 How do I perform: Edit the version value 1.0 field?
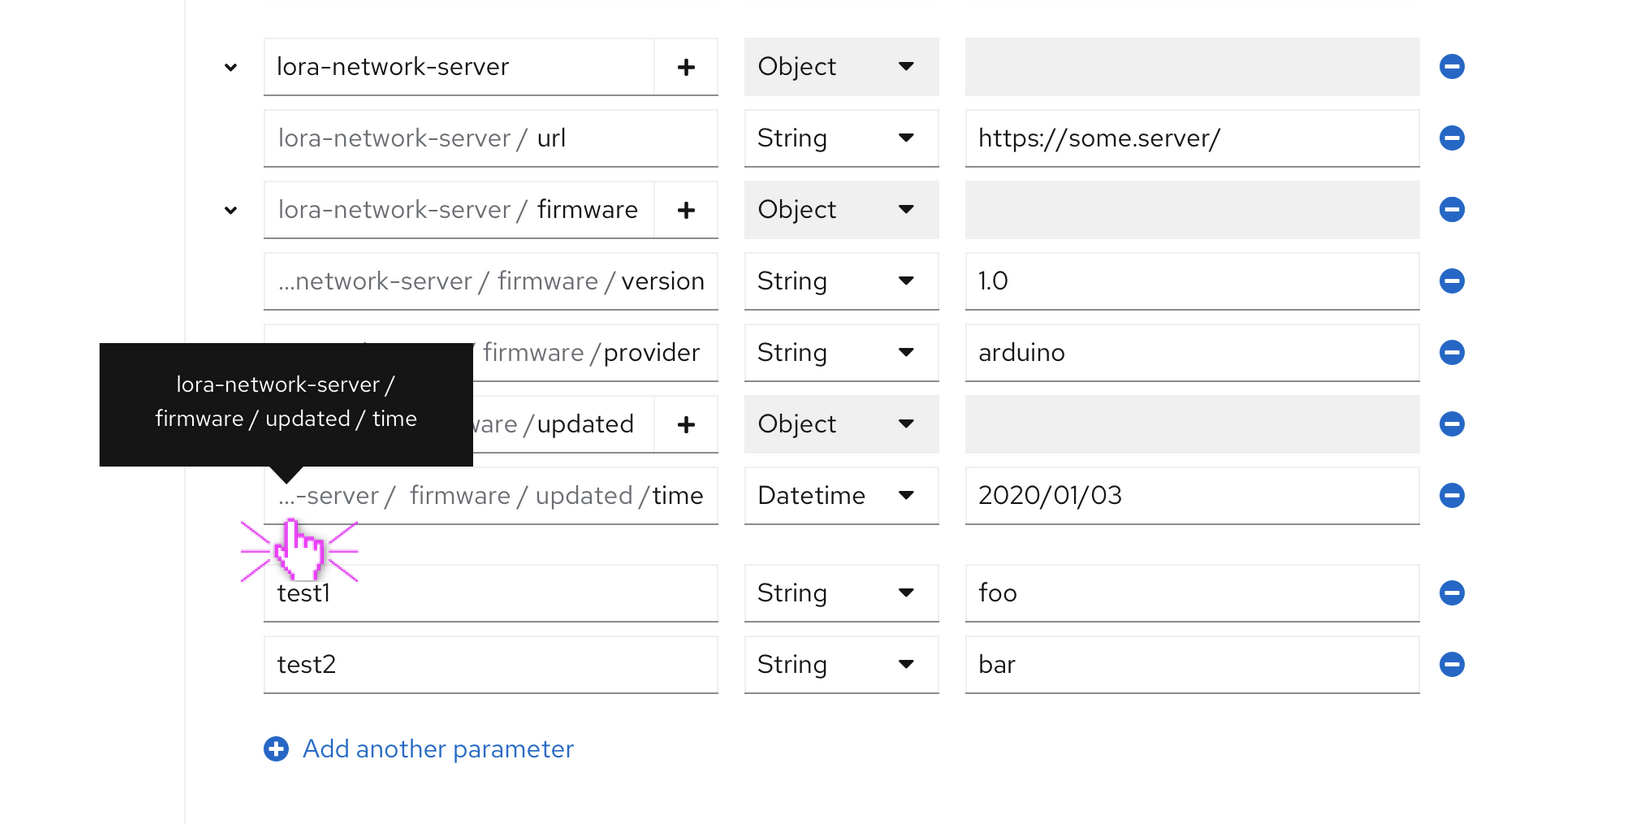click(x=1192, y=281)
